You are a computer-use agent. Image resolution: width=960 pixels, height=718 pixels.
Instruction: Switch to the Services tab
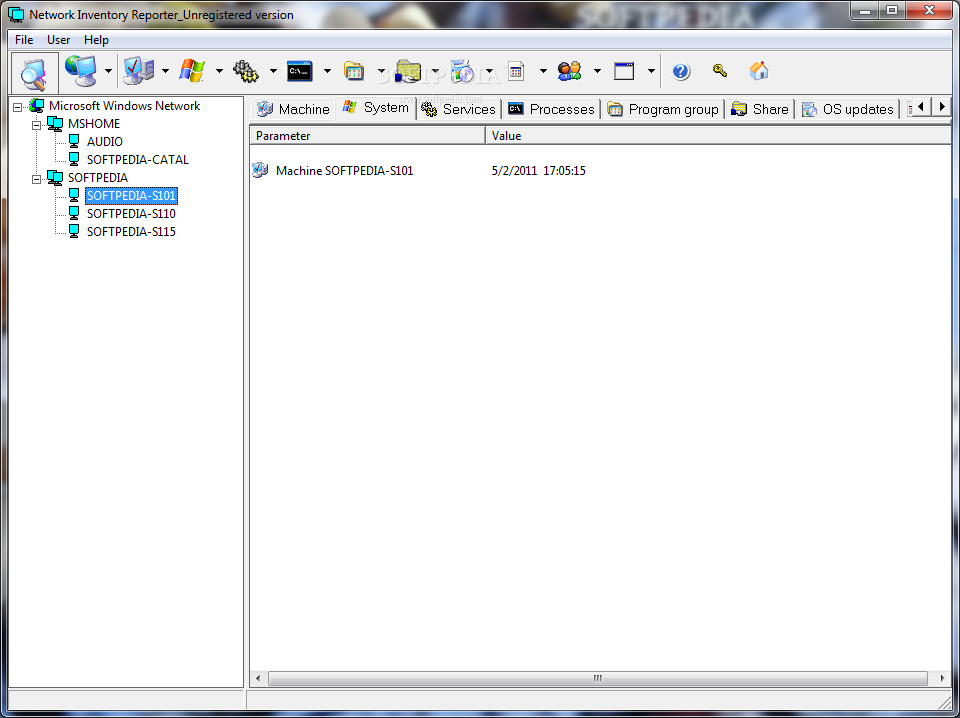[459, 109]
